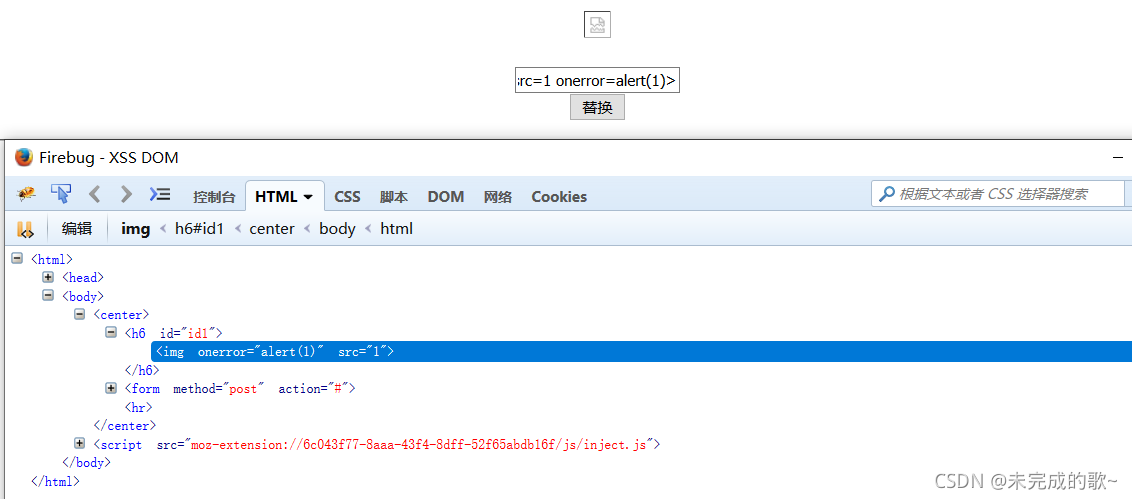Click the break on mutate icon
The width and height of the screenshot is (1132, 499).
25,230
